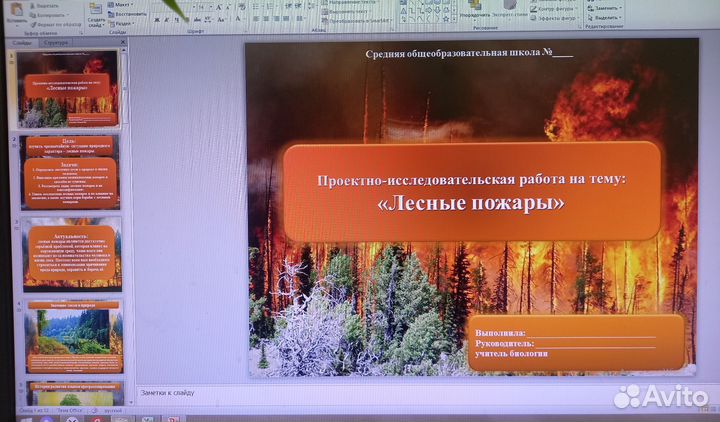Open the line spacing dropdown
Image resolution: width=720 pixels, height=422 pixels.
(x=311, y=6)
